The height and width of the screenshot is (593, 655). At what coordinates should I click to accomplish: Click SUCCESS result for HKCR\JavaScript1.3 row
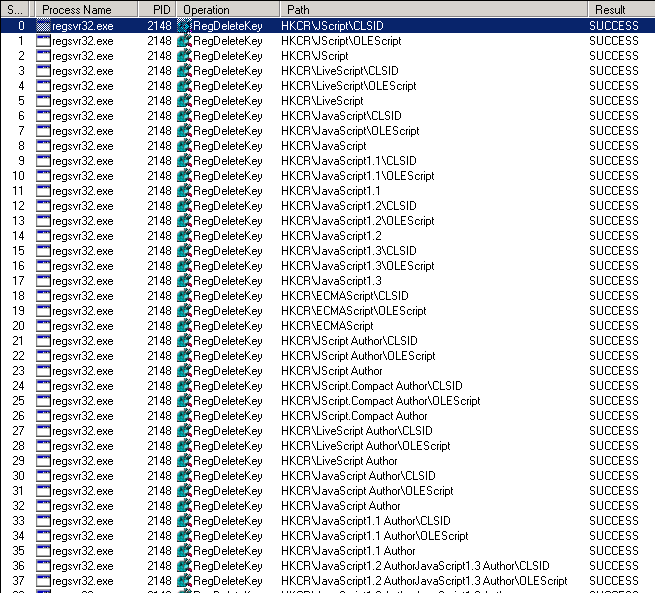pyautogui.click(x=613, y=281)
